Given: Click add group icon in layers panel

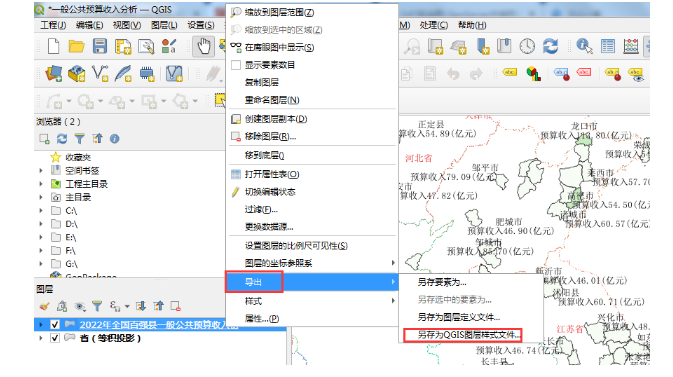Looking at the screenshot, I should (62, 306).
